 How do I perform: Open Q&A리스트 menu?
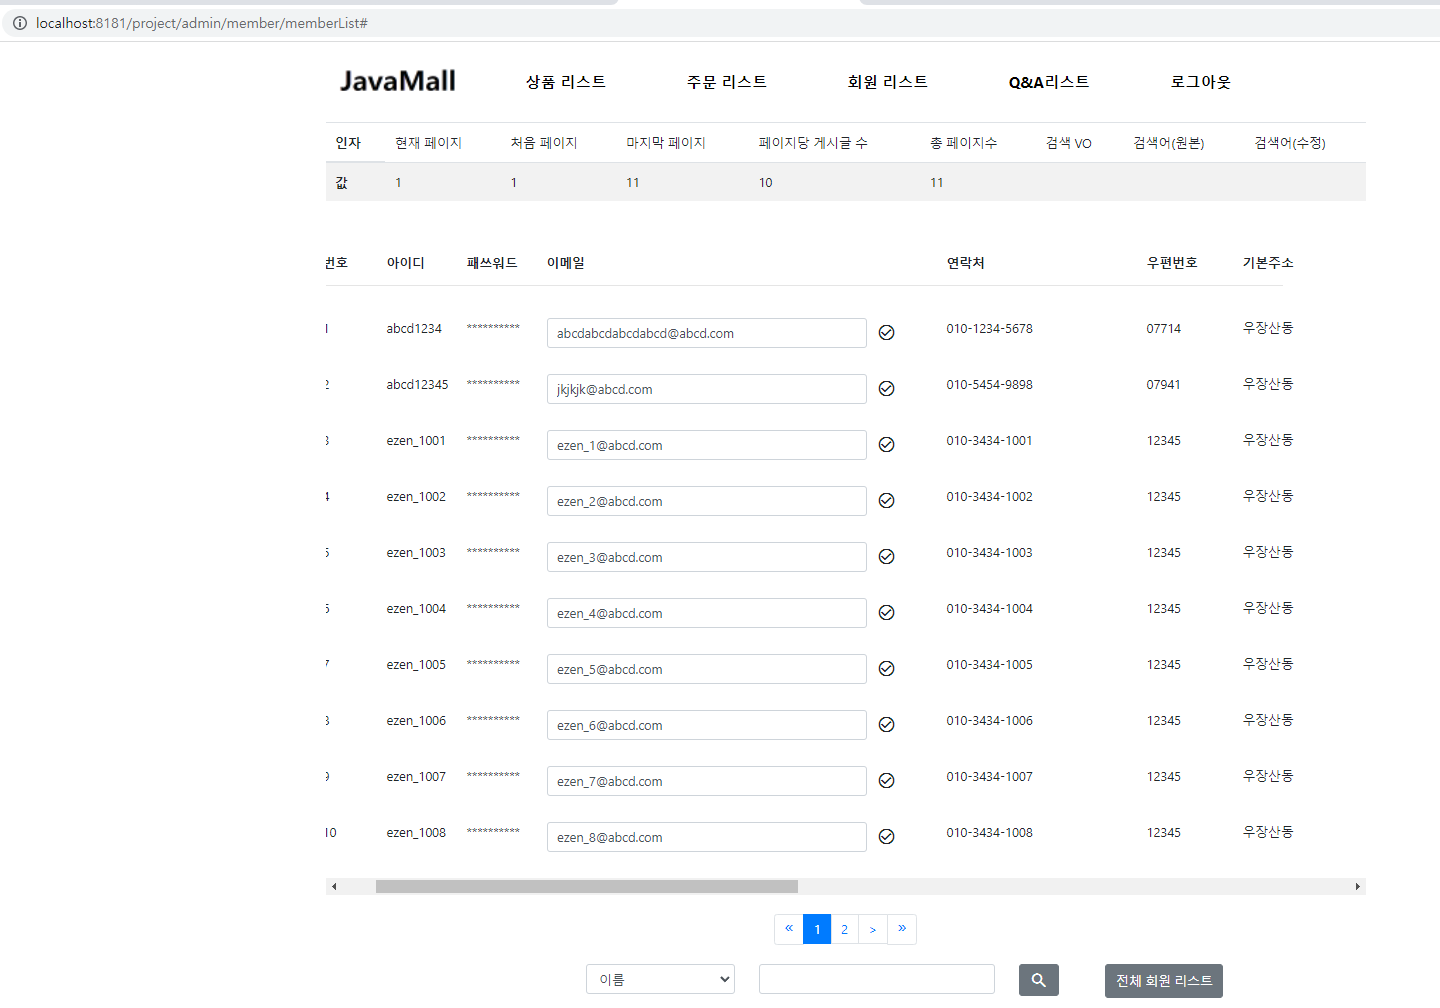tap(1049, 82)
